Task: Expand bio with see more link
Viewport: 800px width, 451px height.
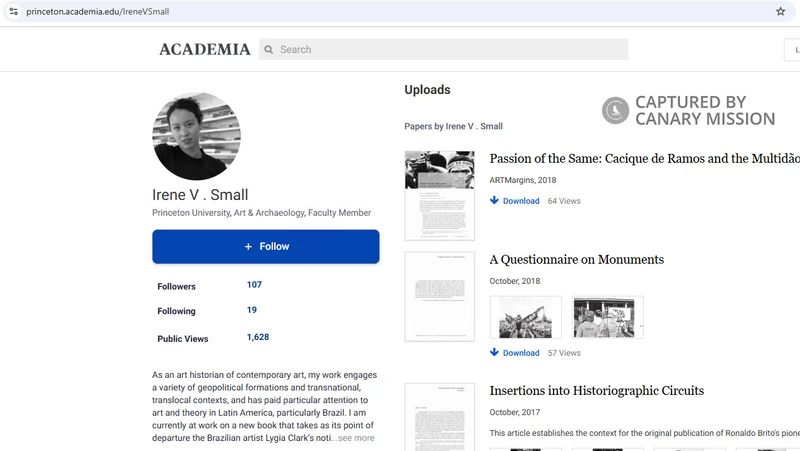Action: [356, 438]
